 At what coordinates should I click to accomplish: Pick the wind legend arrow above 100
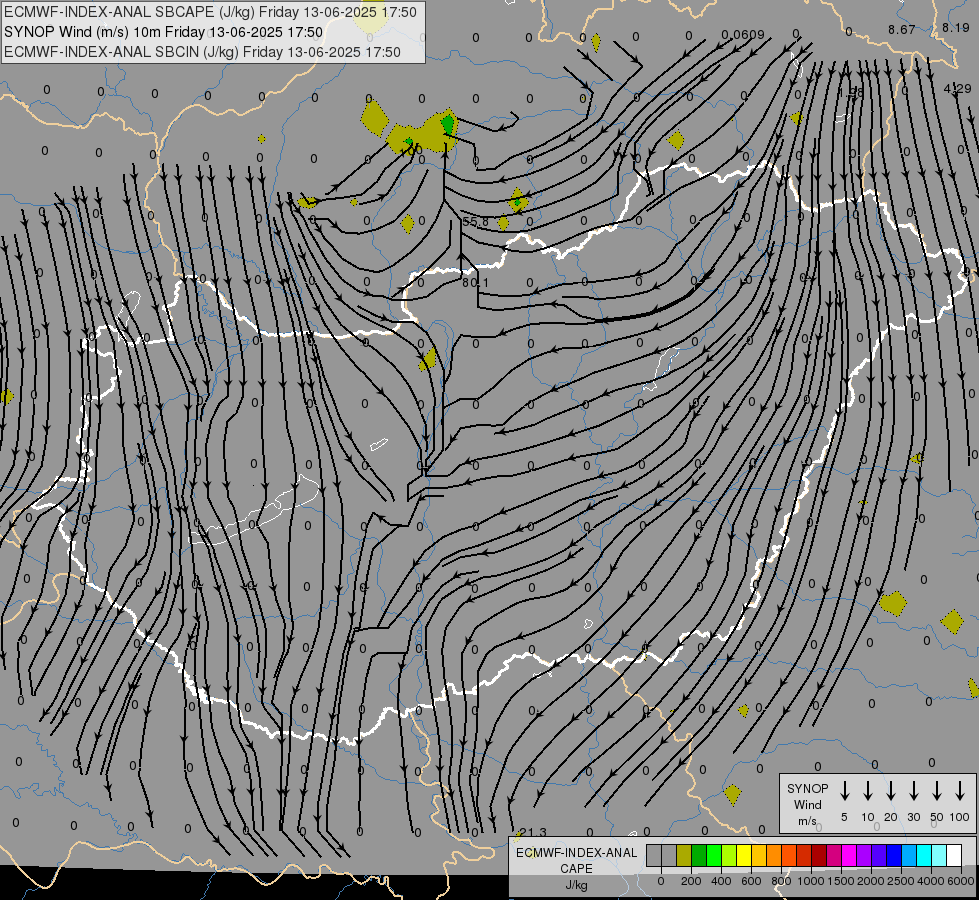click(x=960, y=791)
